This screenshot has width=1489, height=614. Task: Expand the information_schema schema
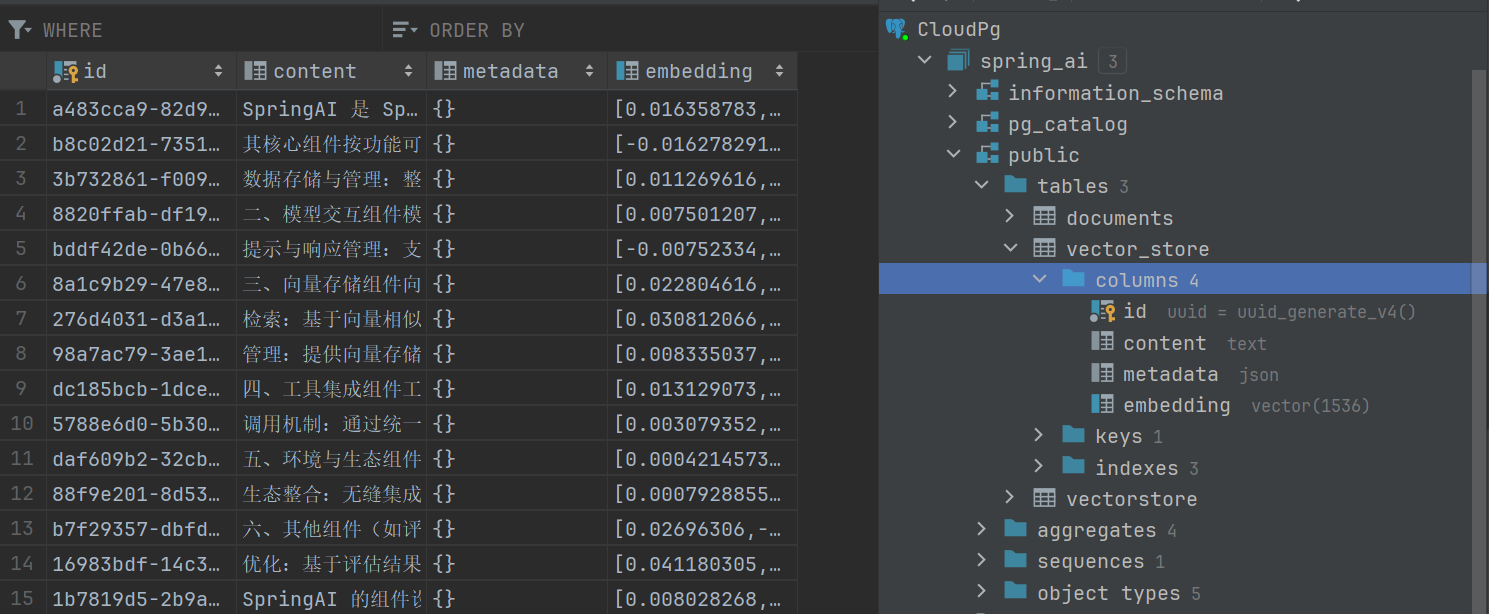(954, 92)
